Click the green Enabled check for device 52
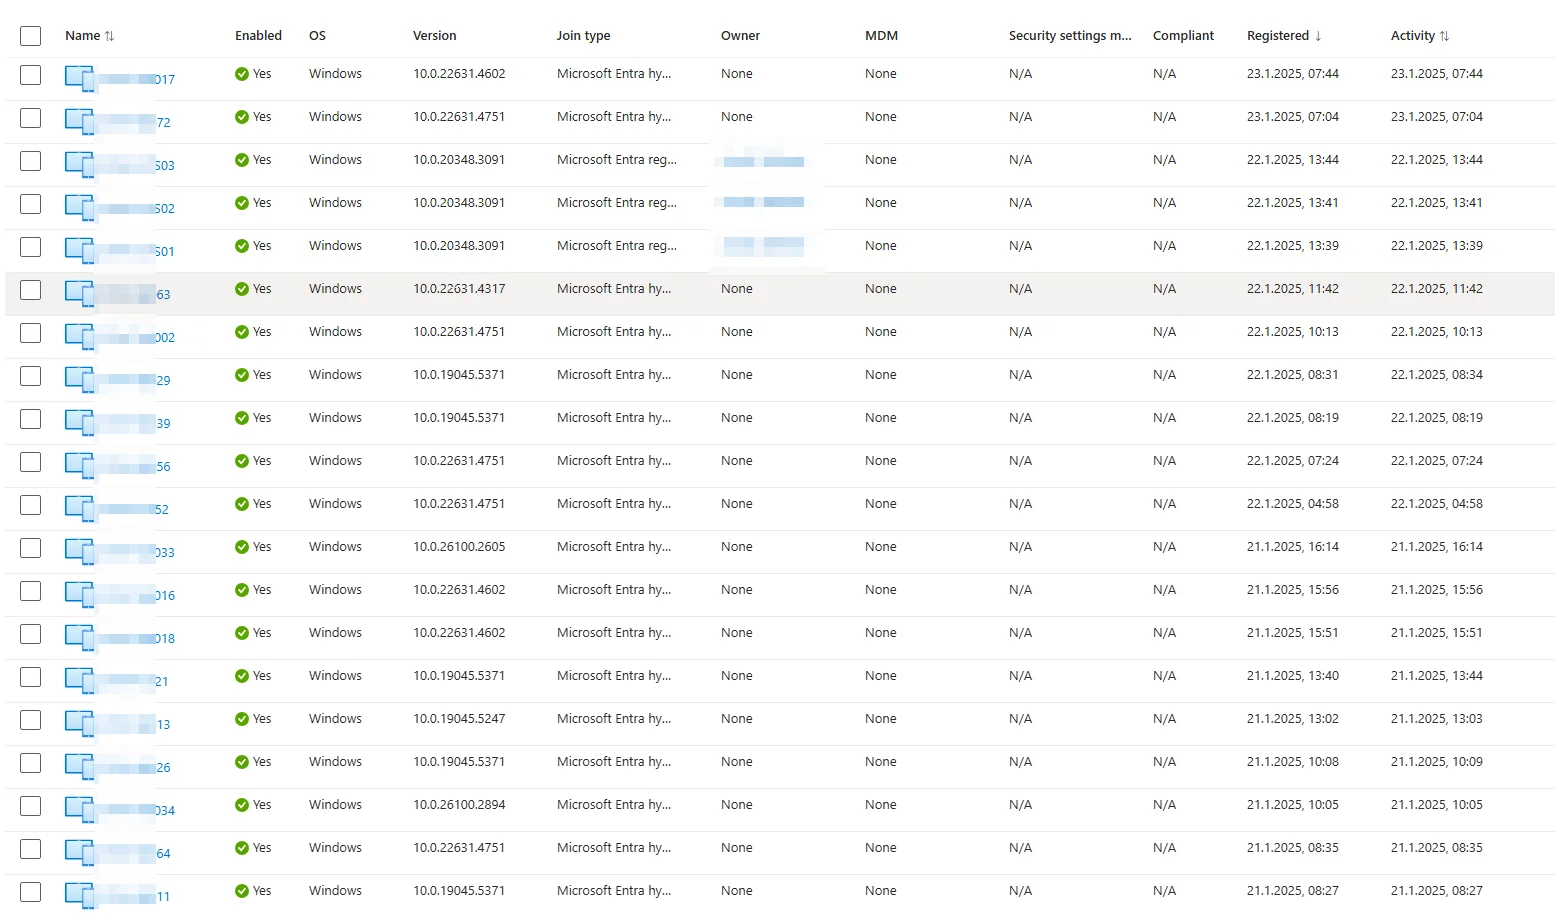The height and width of the screenshot is (917, 1555). (242, 504)
